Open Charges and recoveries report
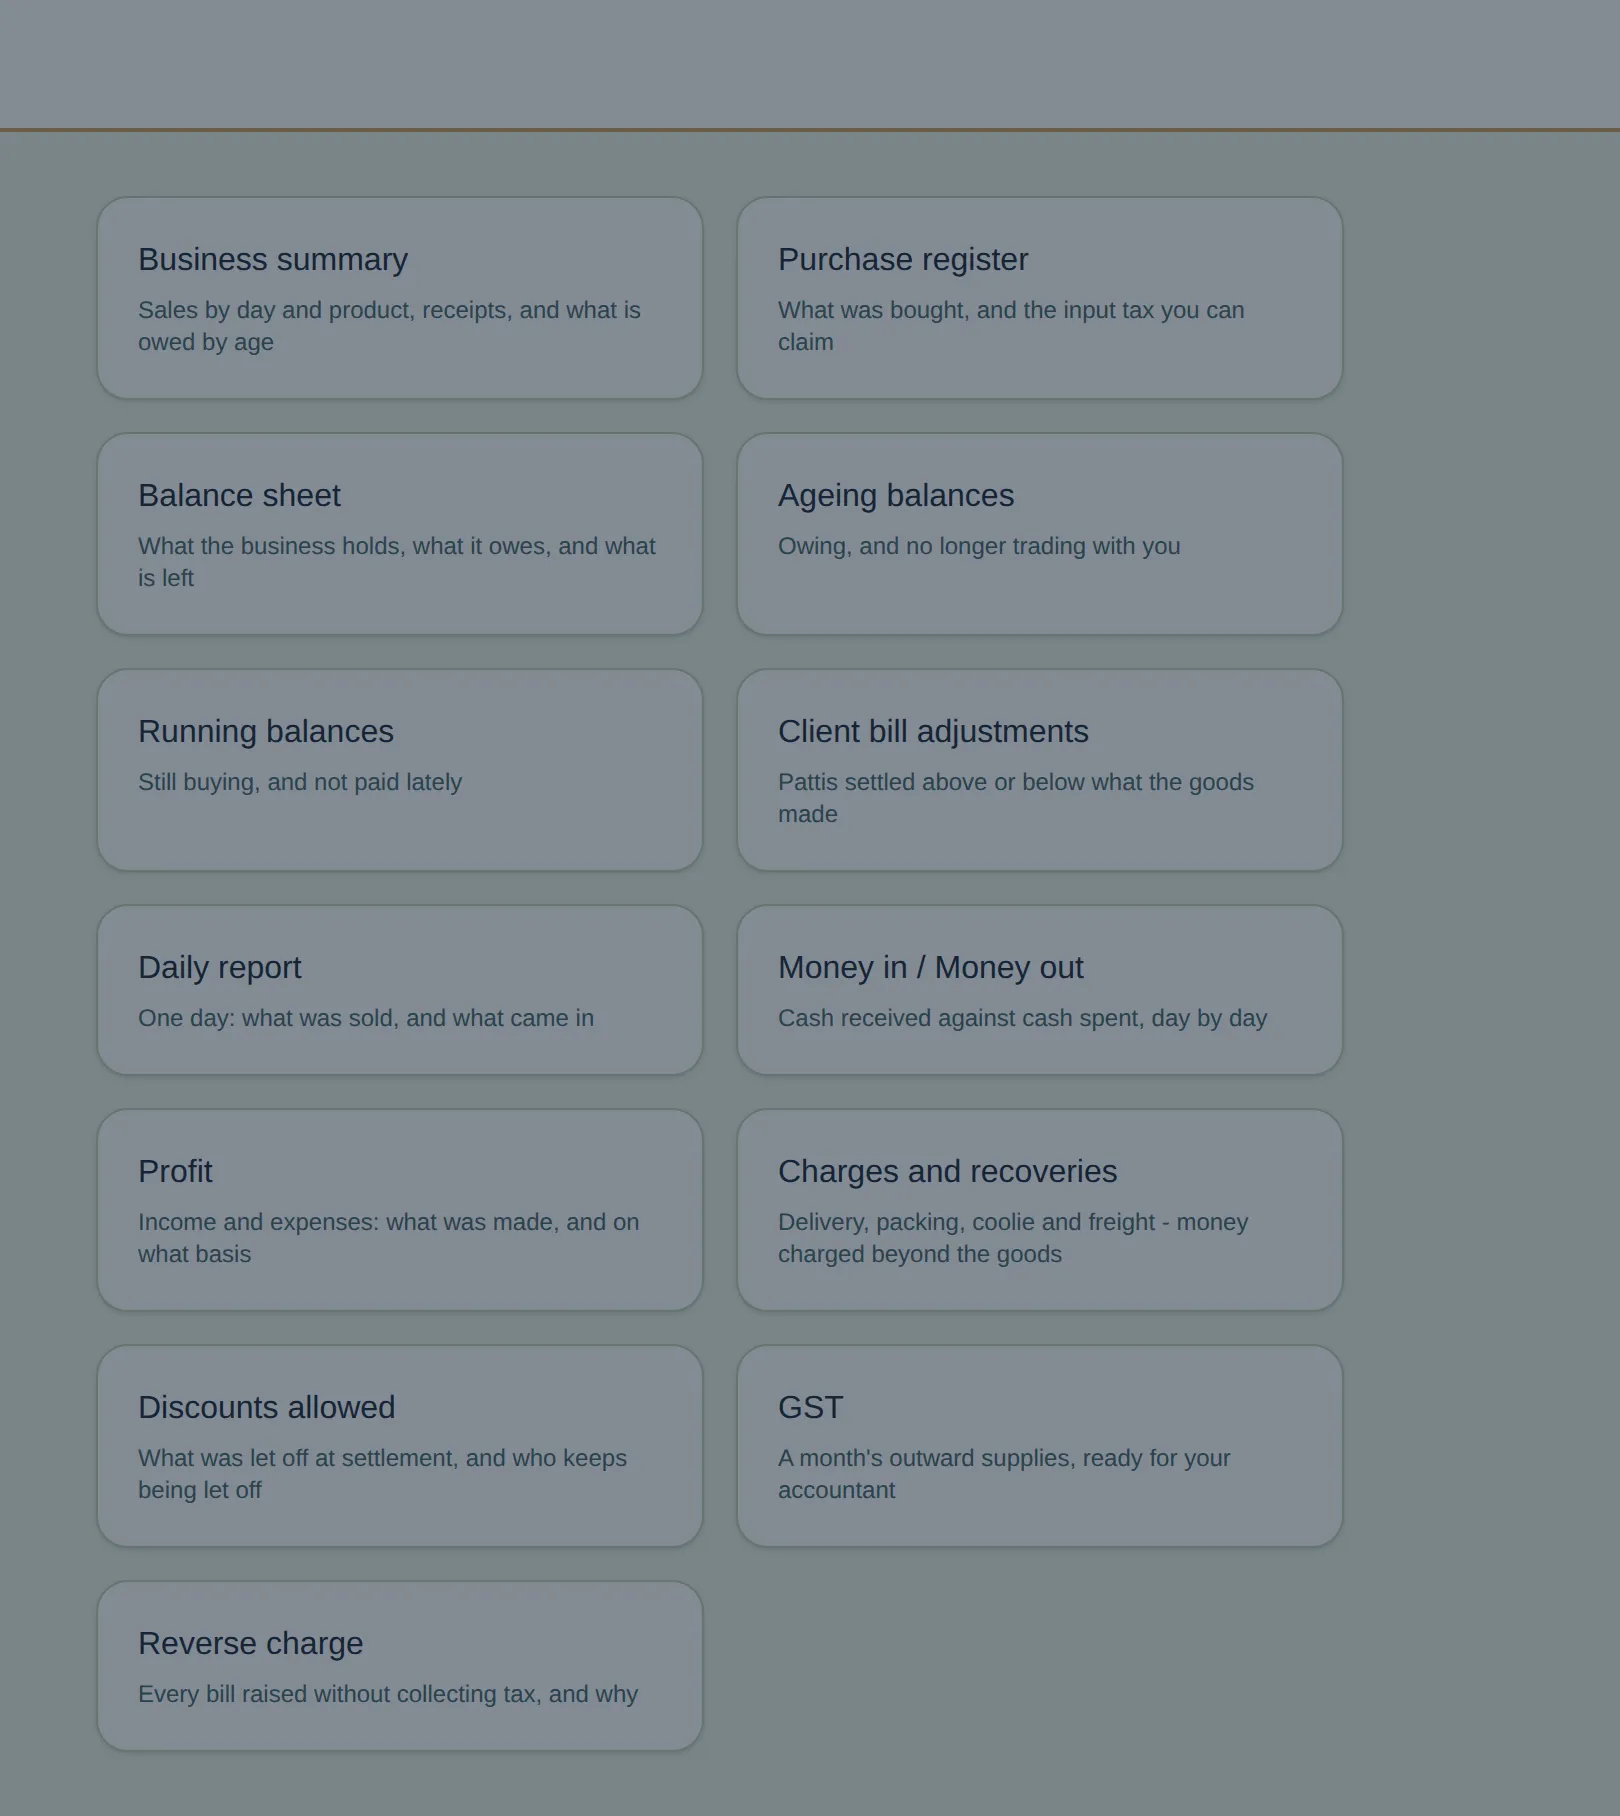This screenshot has width=1620, height=1816. coord(1040,1210)
